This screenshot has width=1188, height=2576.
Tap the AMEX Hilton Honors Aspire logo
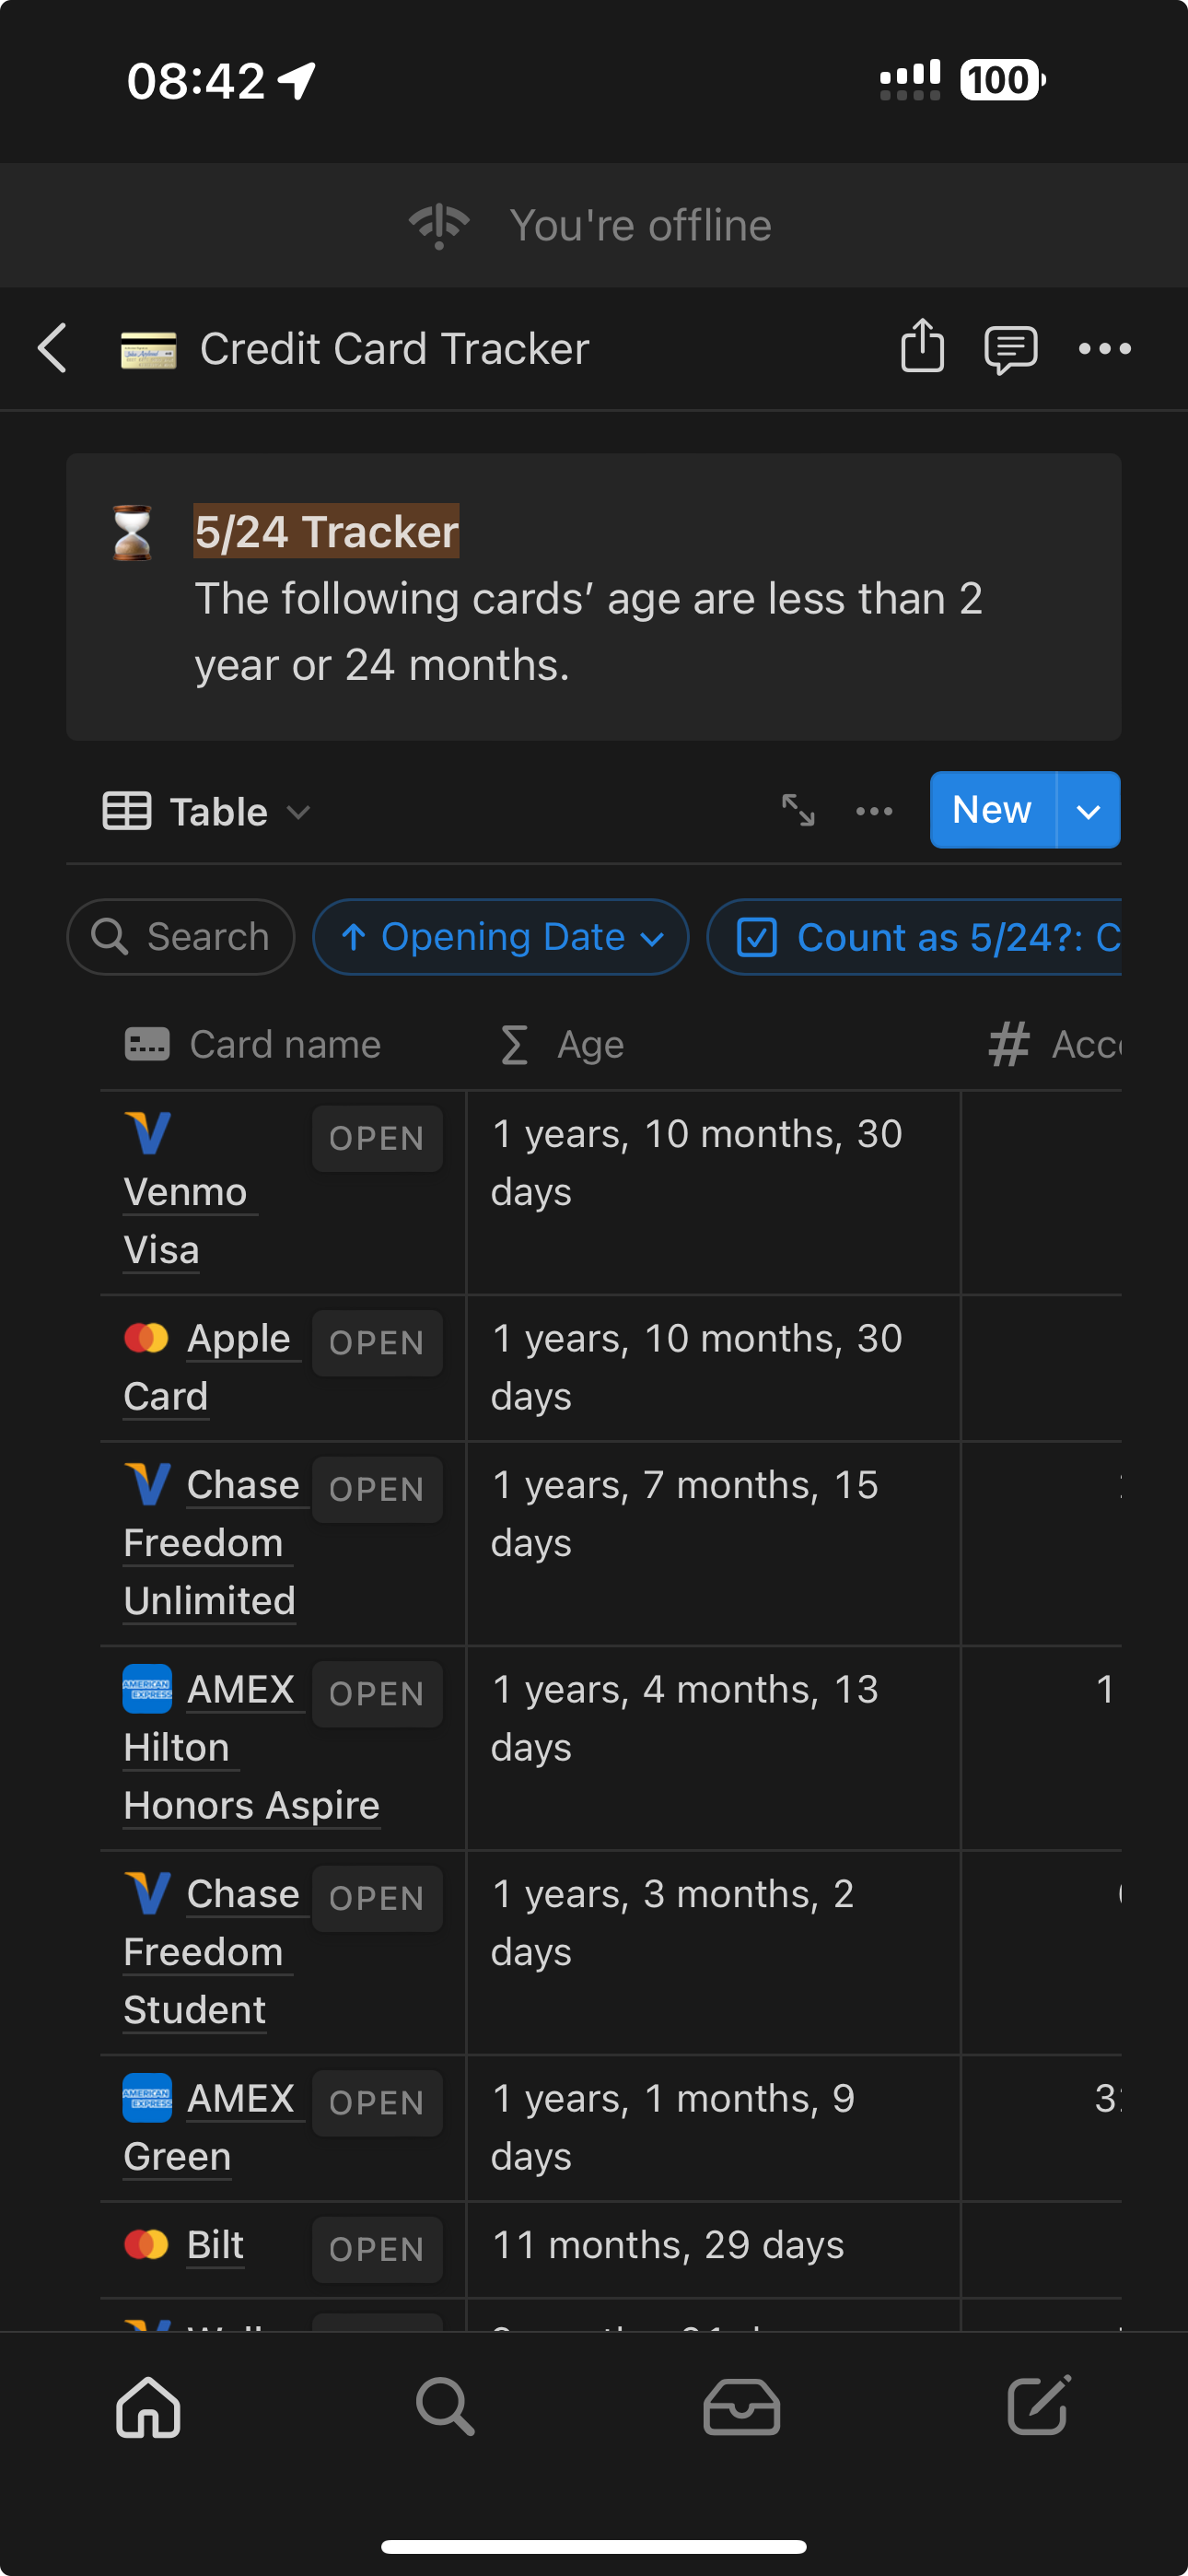[147, 1689]
